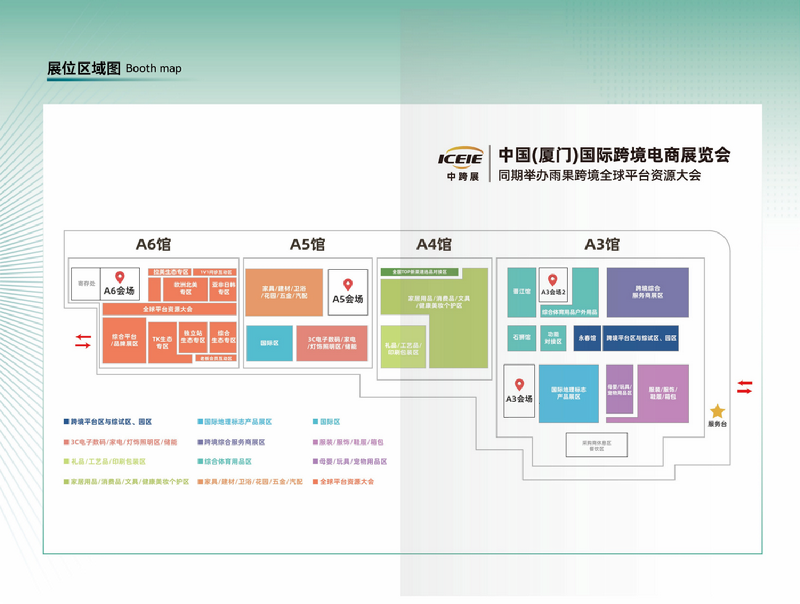The image size is (800, 604).
Task: Click the 综合平台/品牌展区 booth block
Action: coord(124,340)
